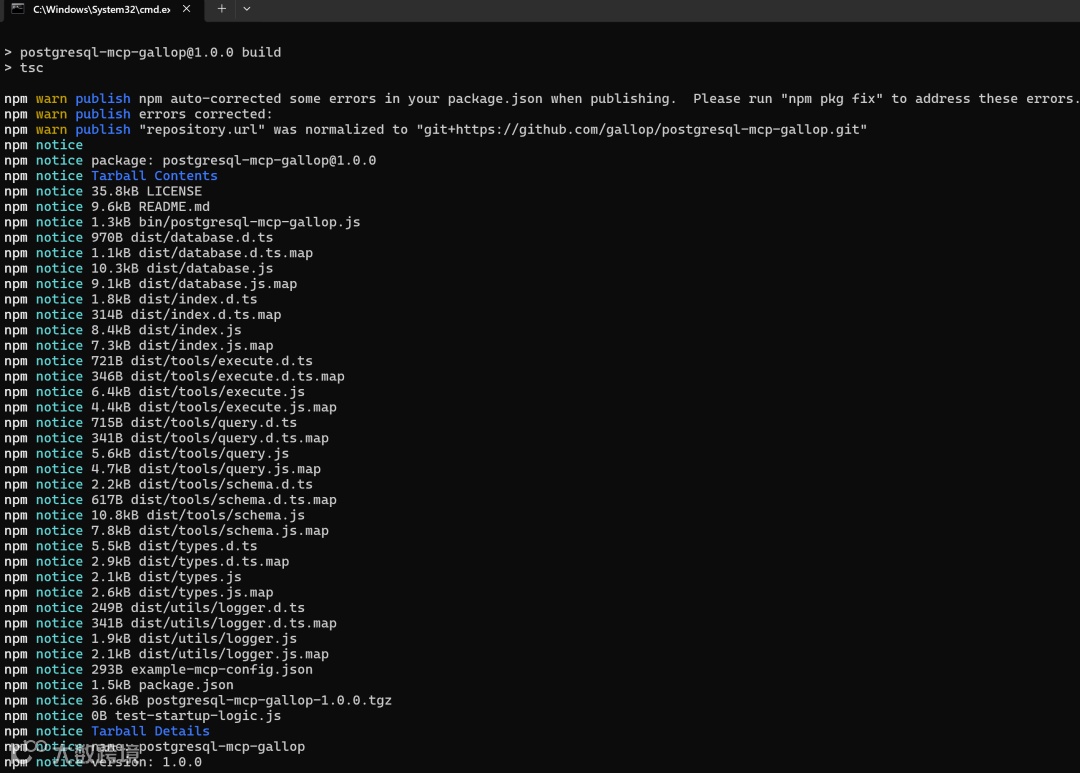1080x773 pixels.
Task: Click the 'dist/tools/schema.js.map' entry
Action: click(233, 531)
